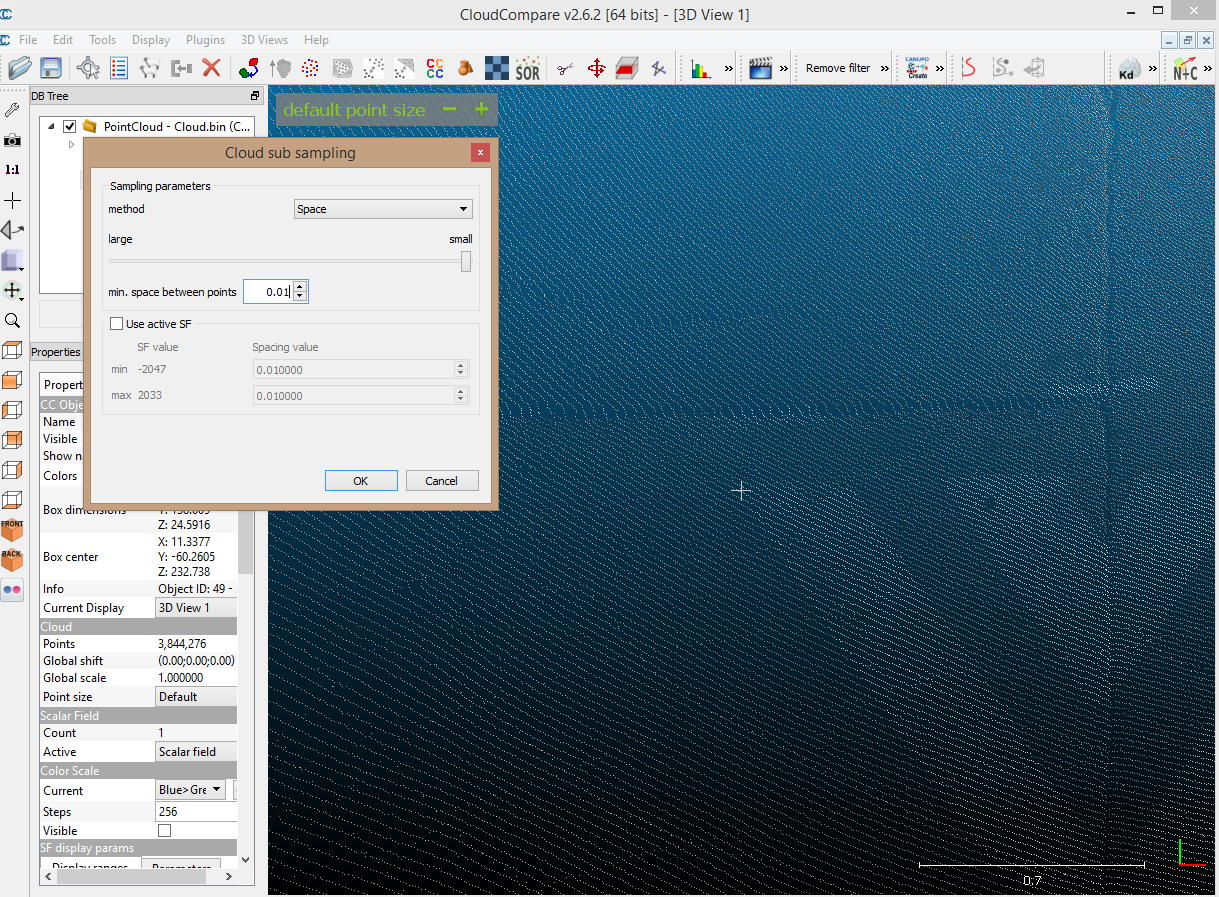Image resolution: width=1219 pixels, height=897 pixels.
Task: Click the 1:1 zoom icon
Action: click(12, 170)
